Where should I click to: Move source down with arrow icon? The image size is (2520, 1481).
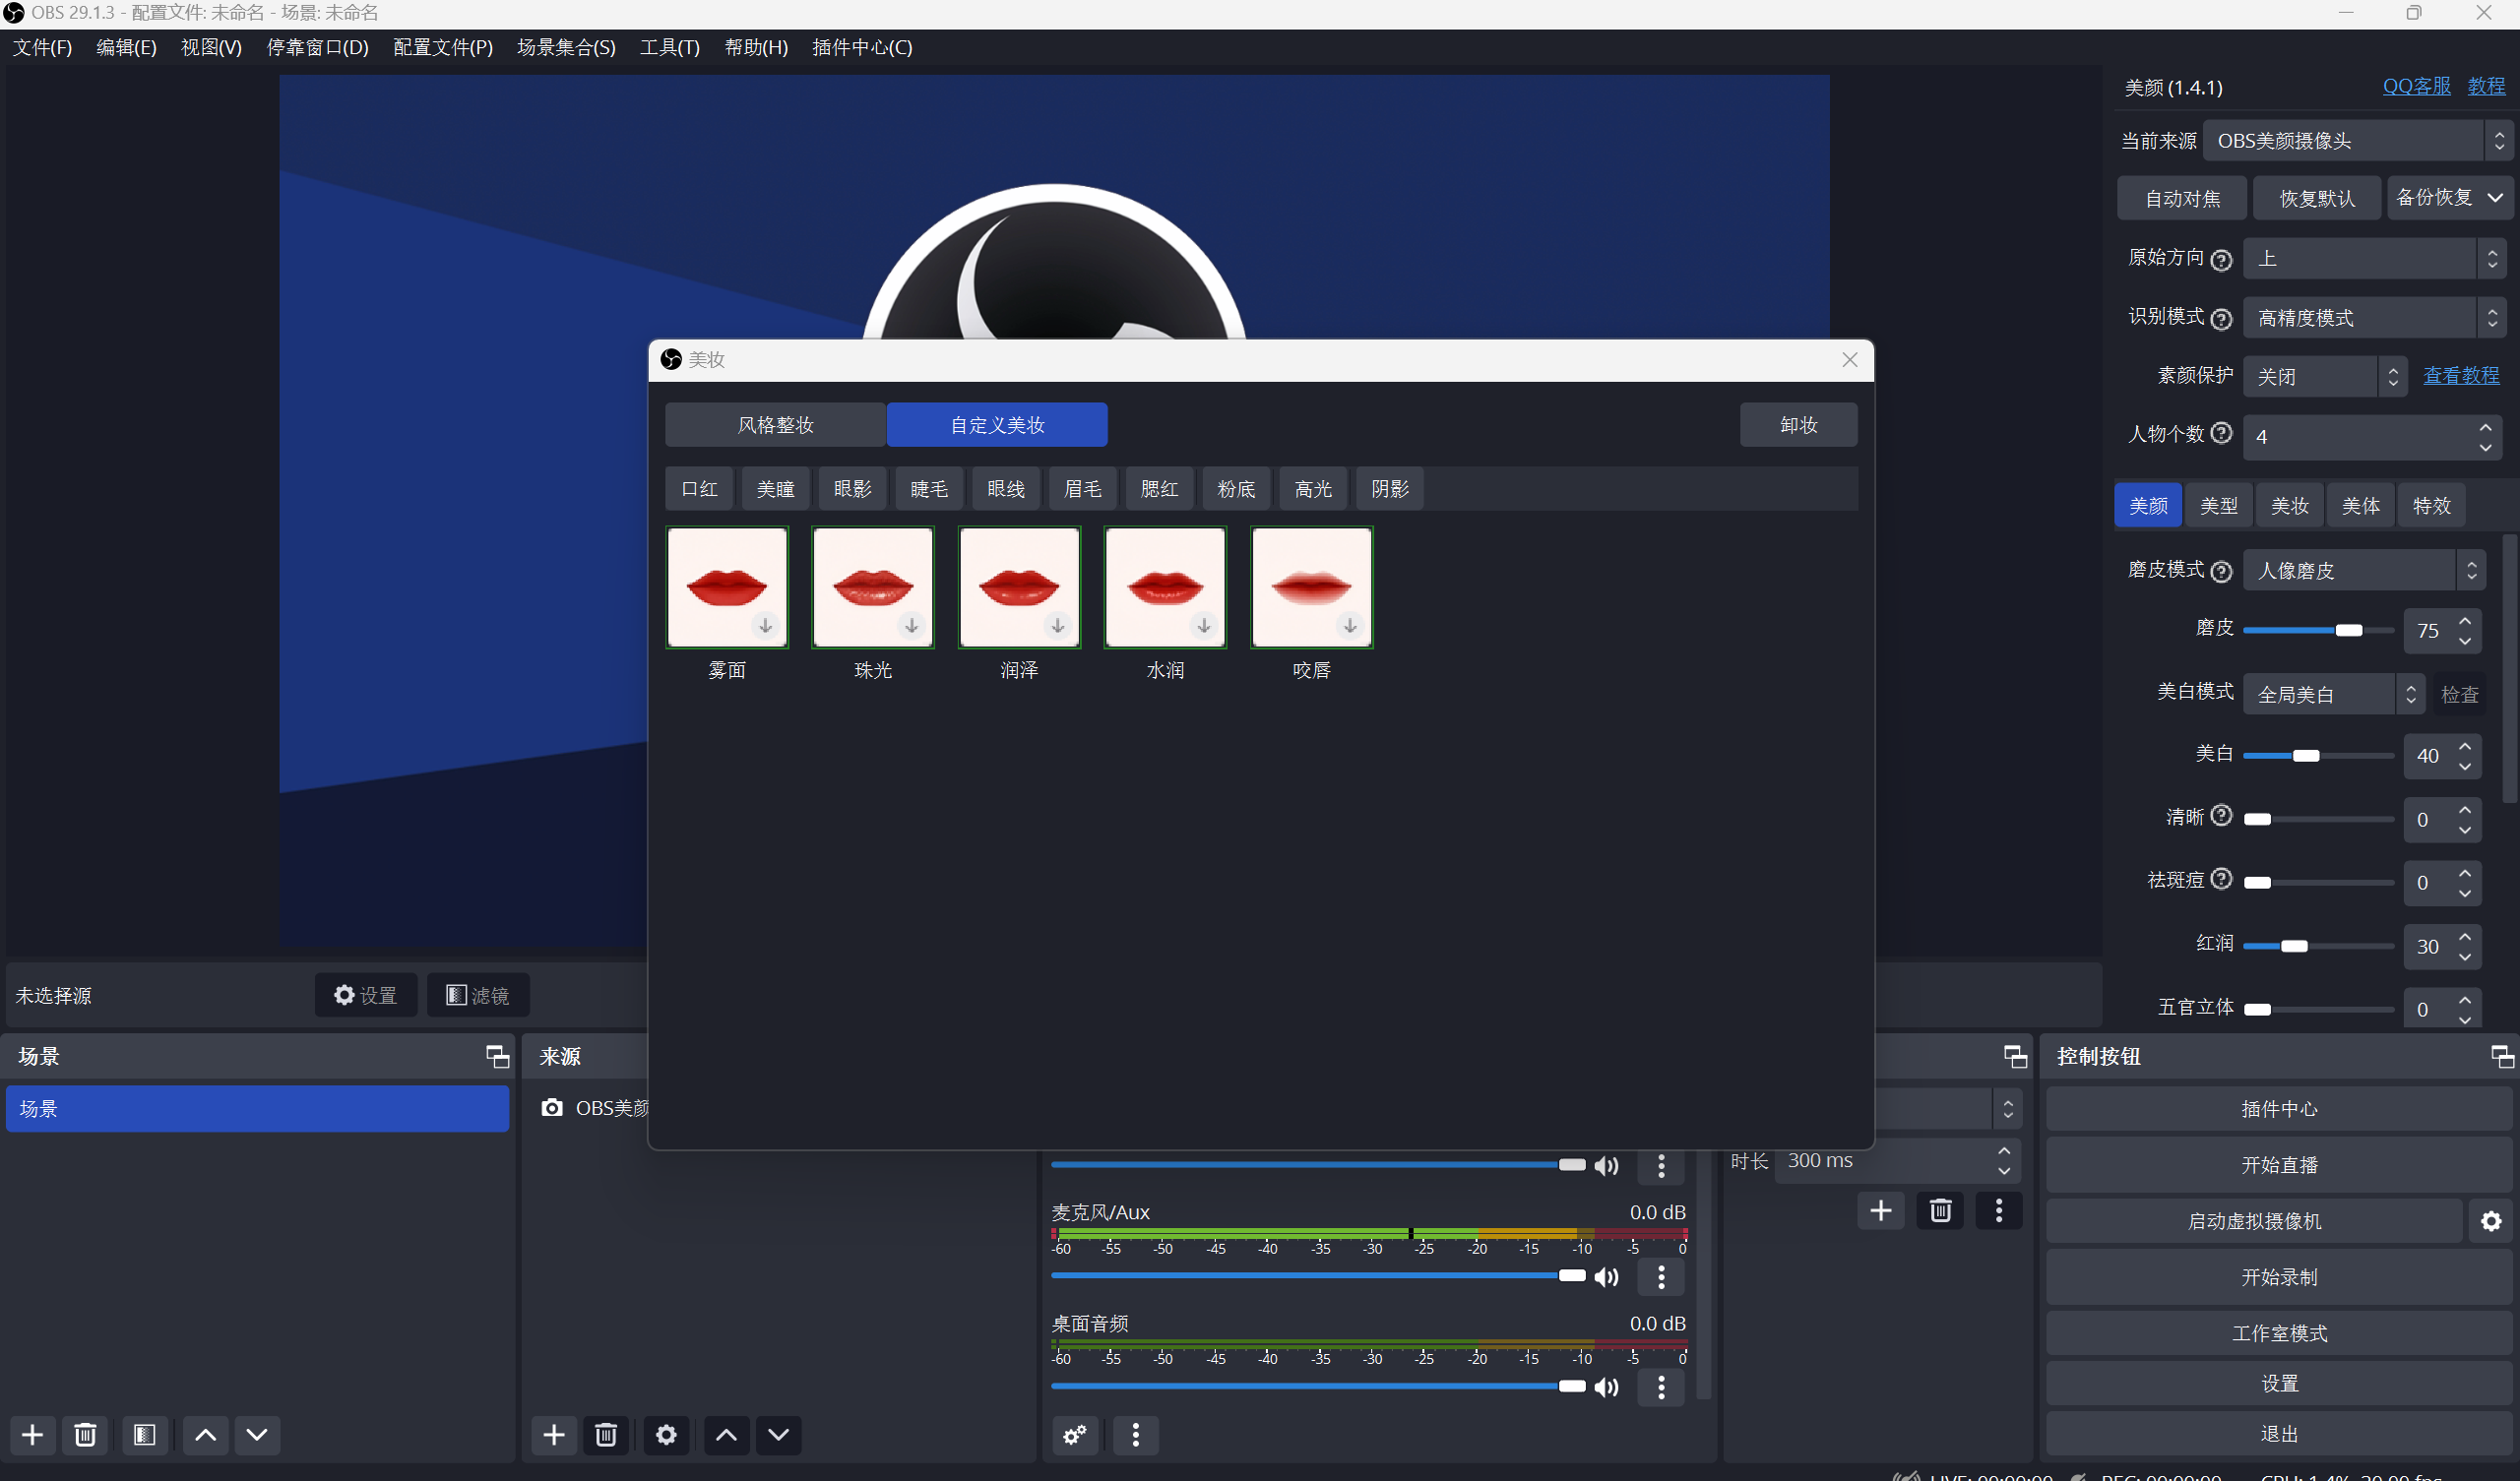point(778,1434)
